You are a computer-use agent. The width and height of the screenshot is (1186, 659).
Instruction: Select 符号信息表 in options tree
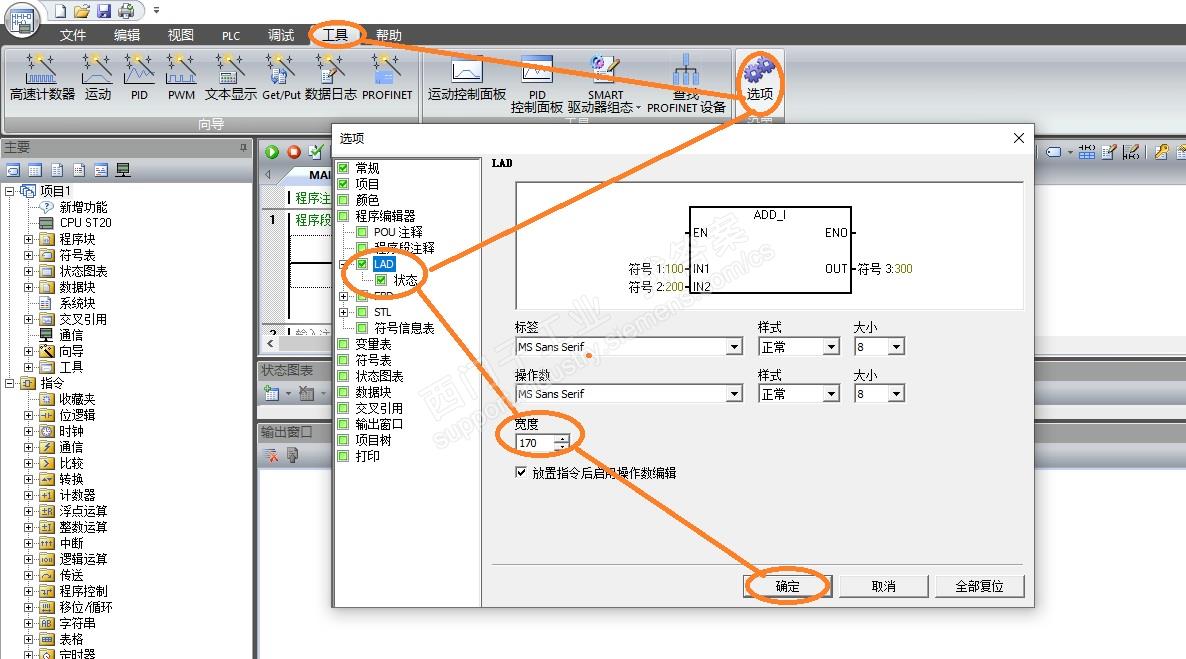[x=404, y=328]
